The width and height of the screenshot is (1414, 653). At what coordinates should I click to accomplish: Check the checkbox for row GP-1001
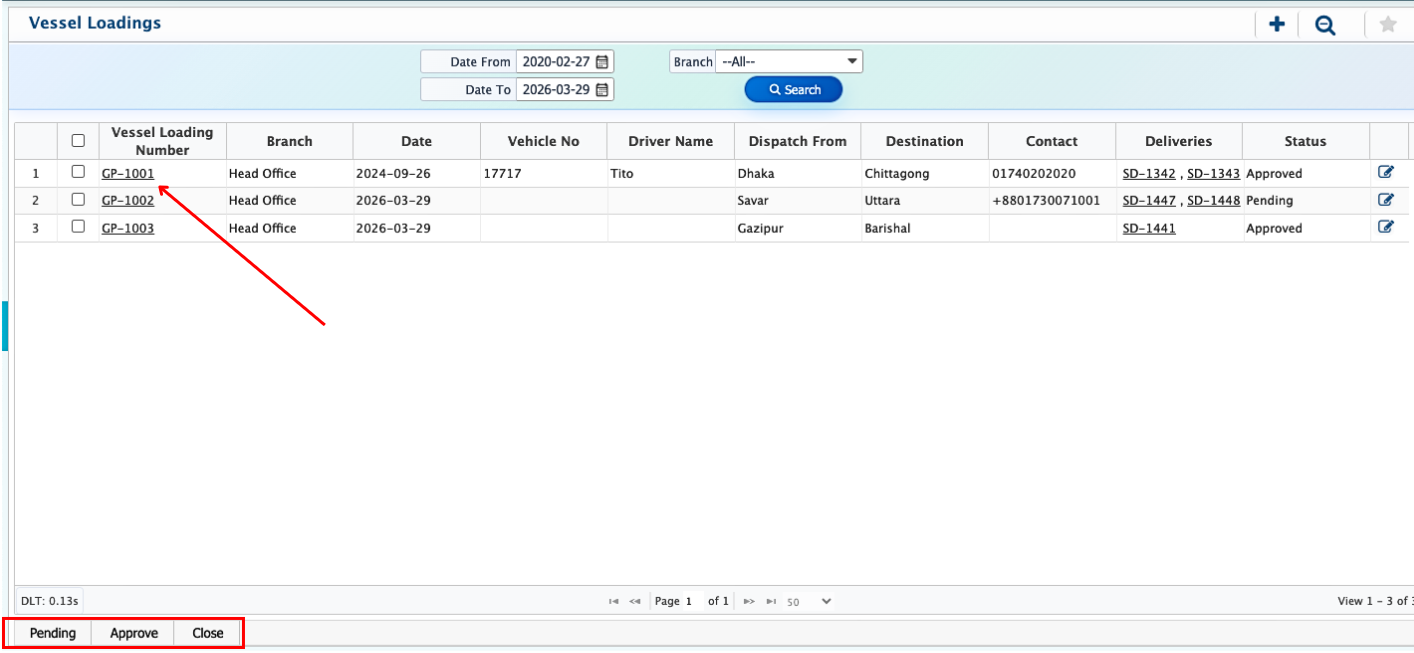pyautogui.click(x=79, y=172)
